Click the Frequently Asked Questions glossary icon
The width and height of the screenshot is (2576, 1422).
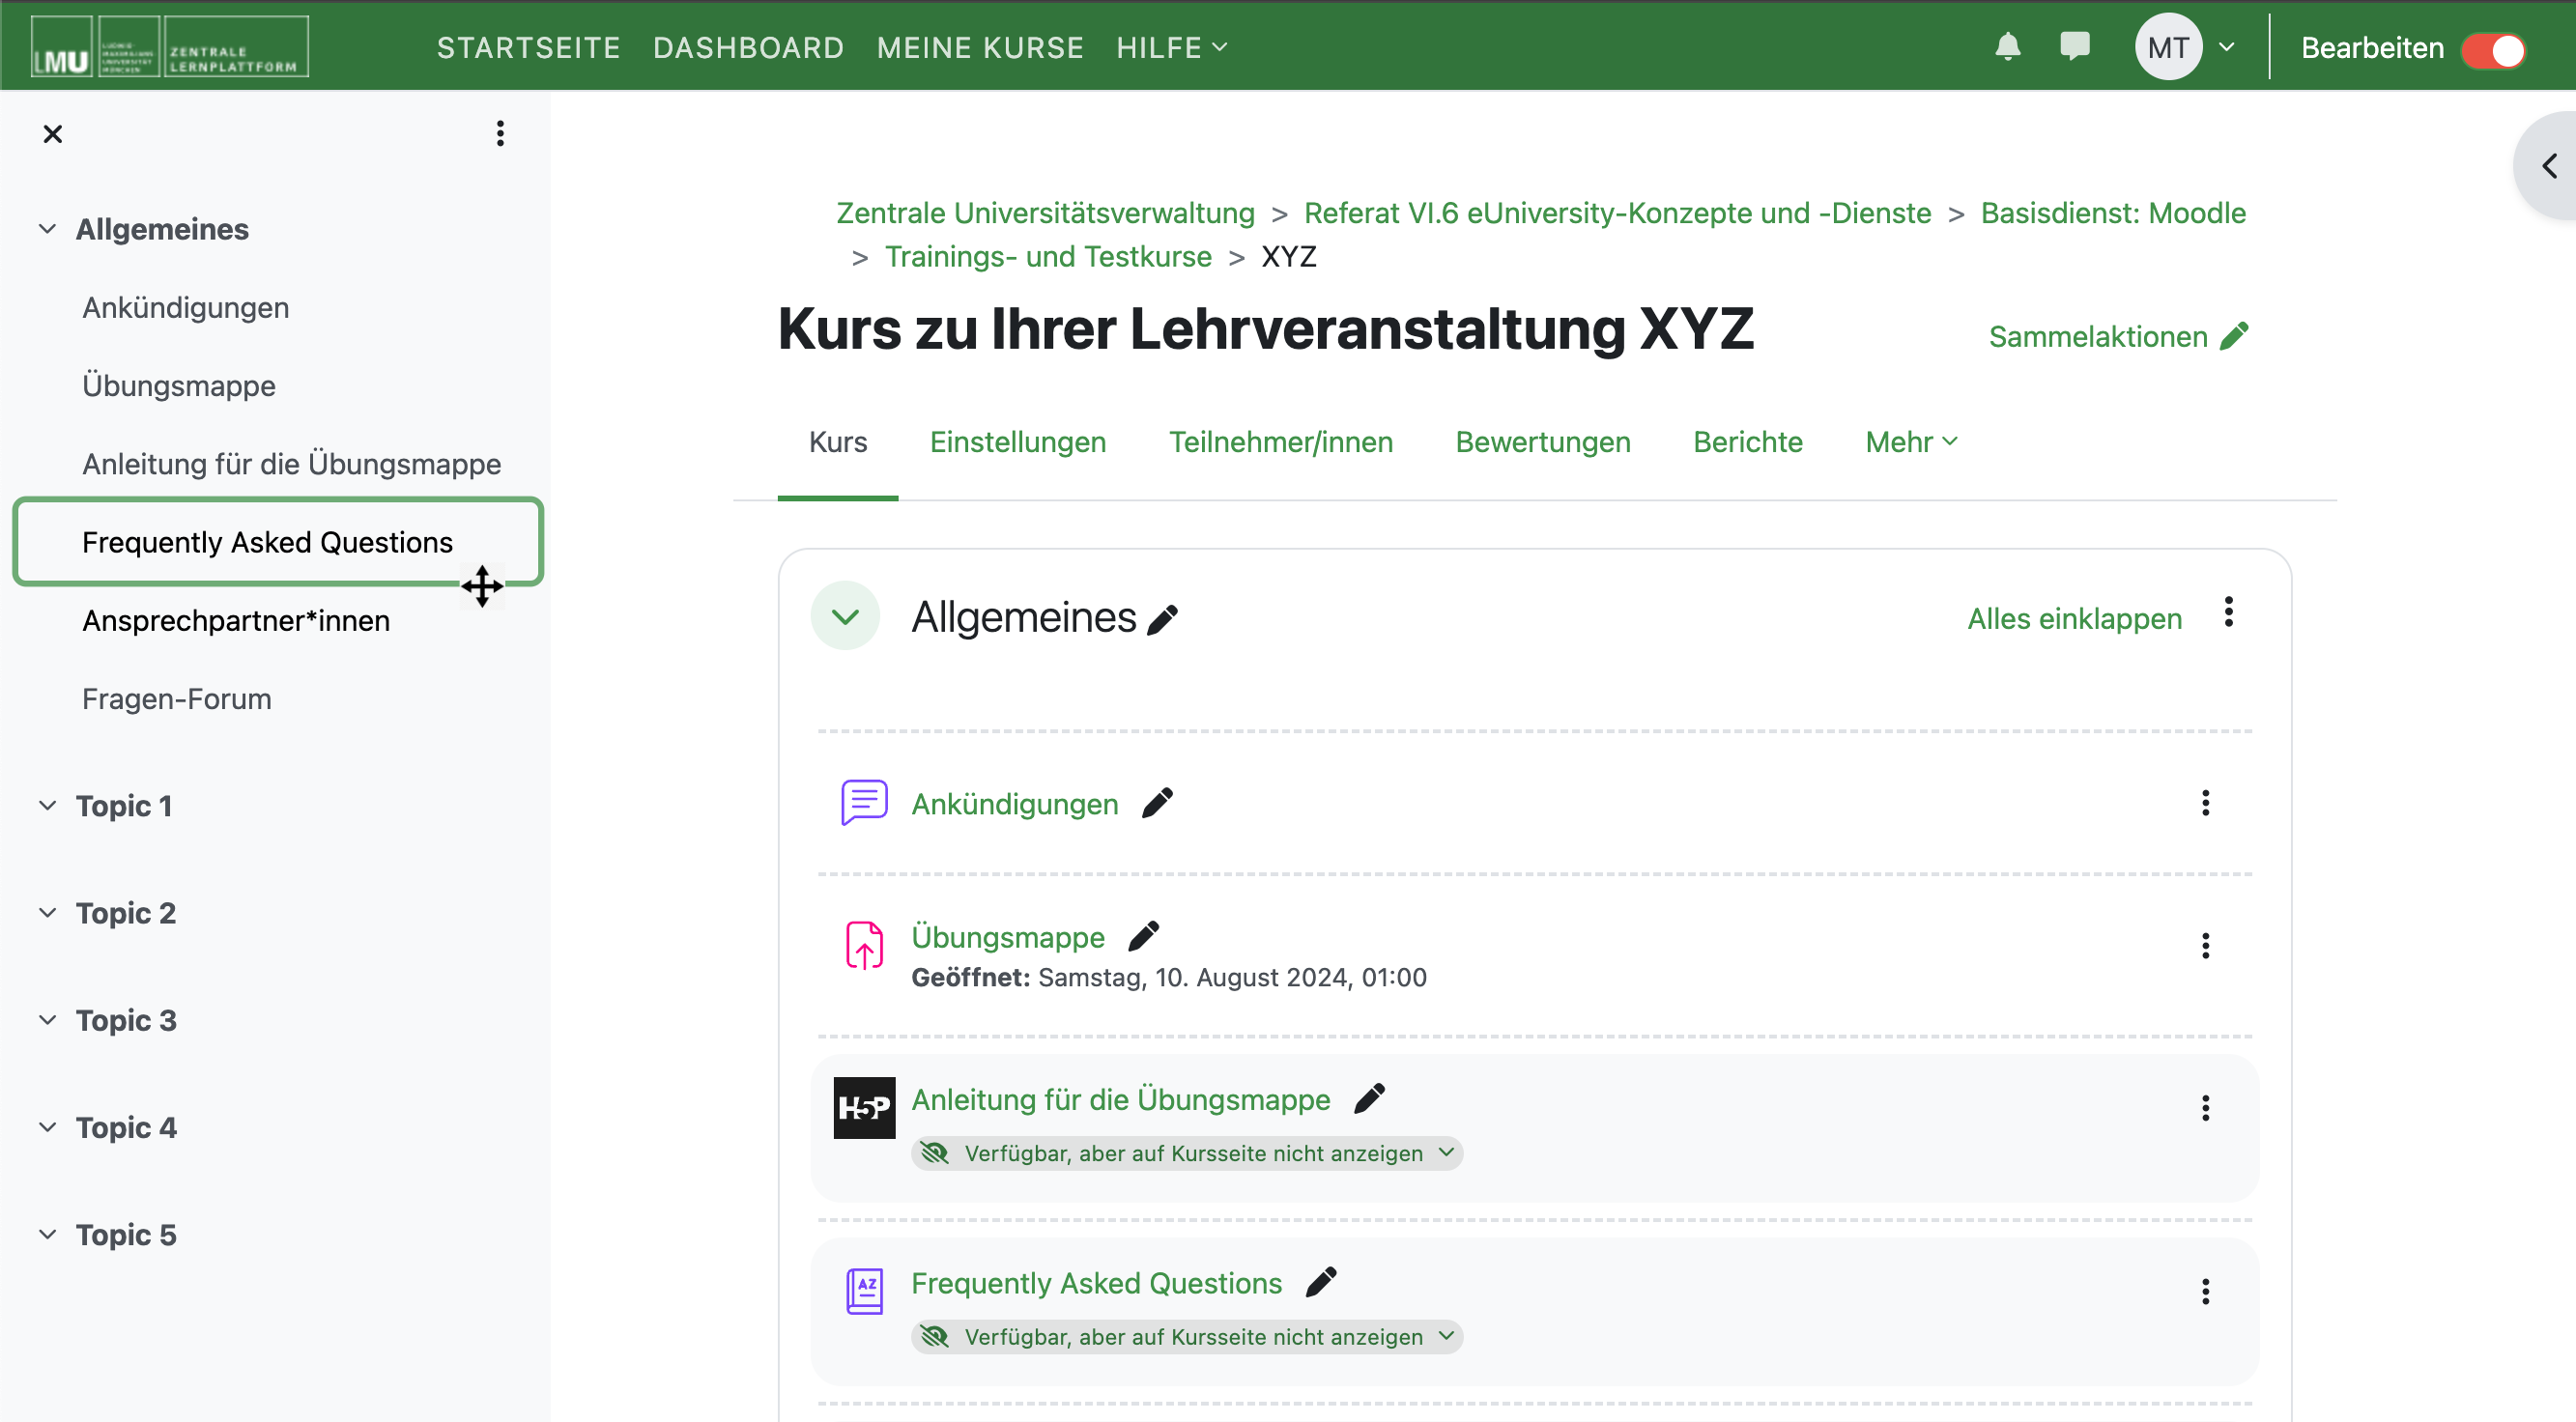pyautogui.click(x=864, y=1291)
